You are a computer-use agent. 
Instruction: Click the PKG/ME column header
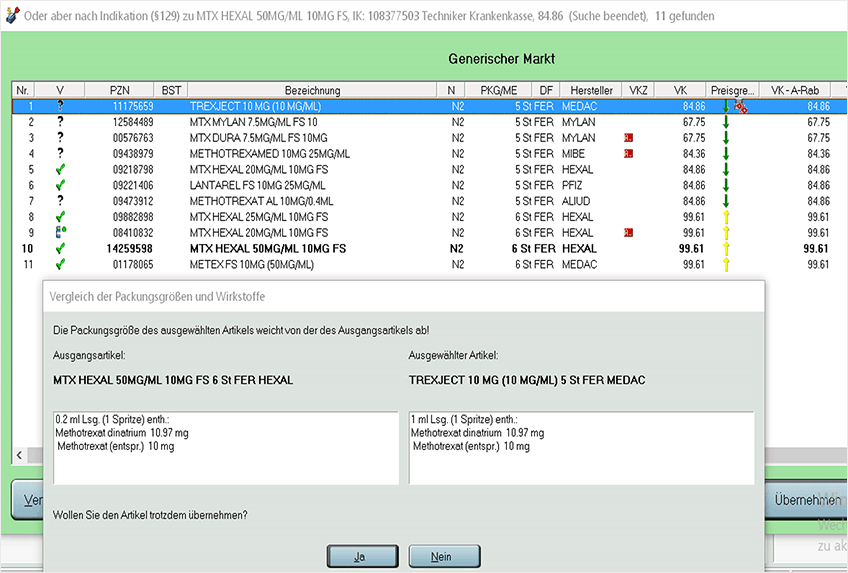point(498,90)
